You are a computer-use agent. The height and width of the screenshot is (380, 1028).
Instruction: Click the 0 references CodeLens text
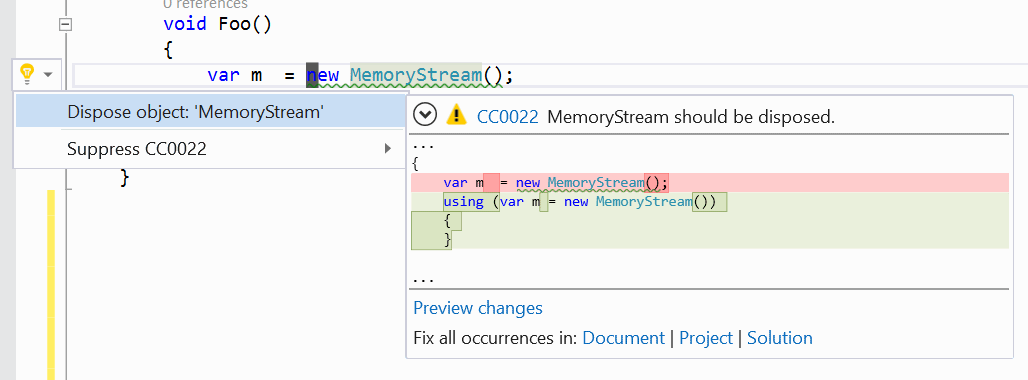[205, 5]
